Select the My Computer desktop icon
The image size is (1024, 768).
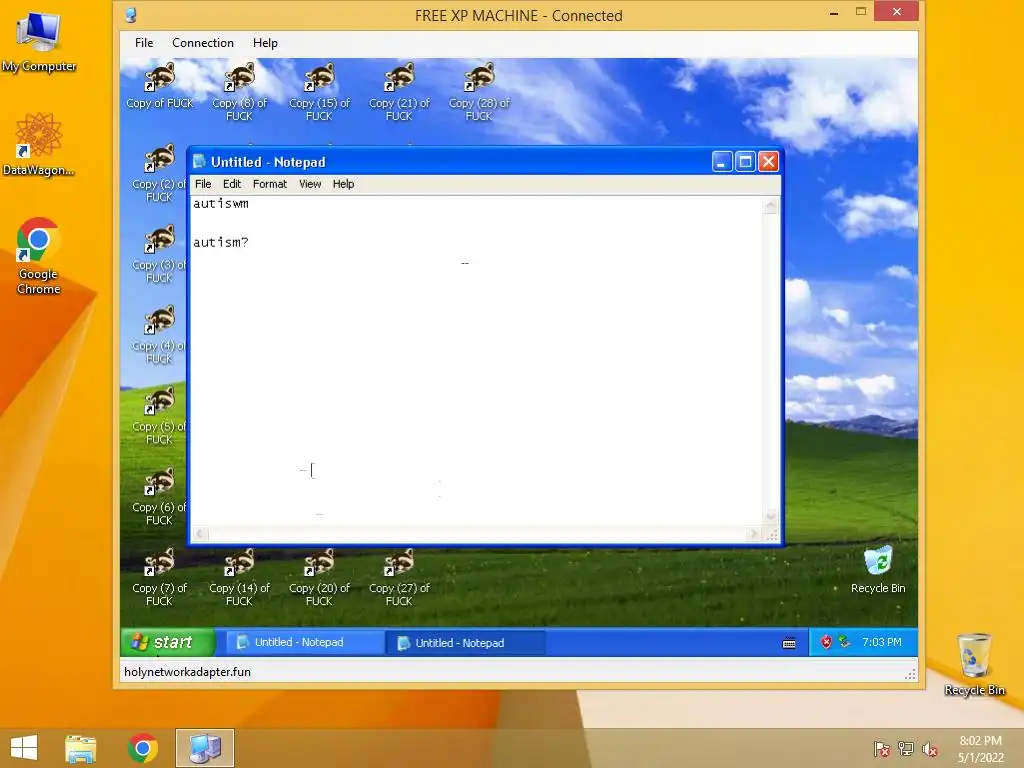click(39, 42)
